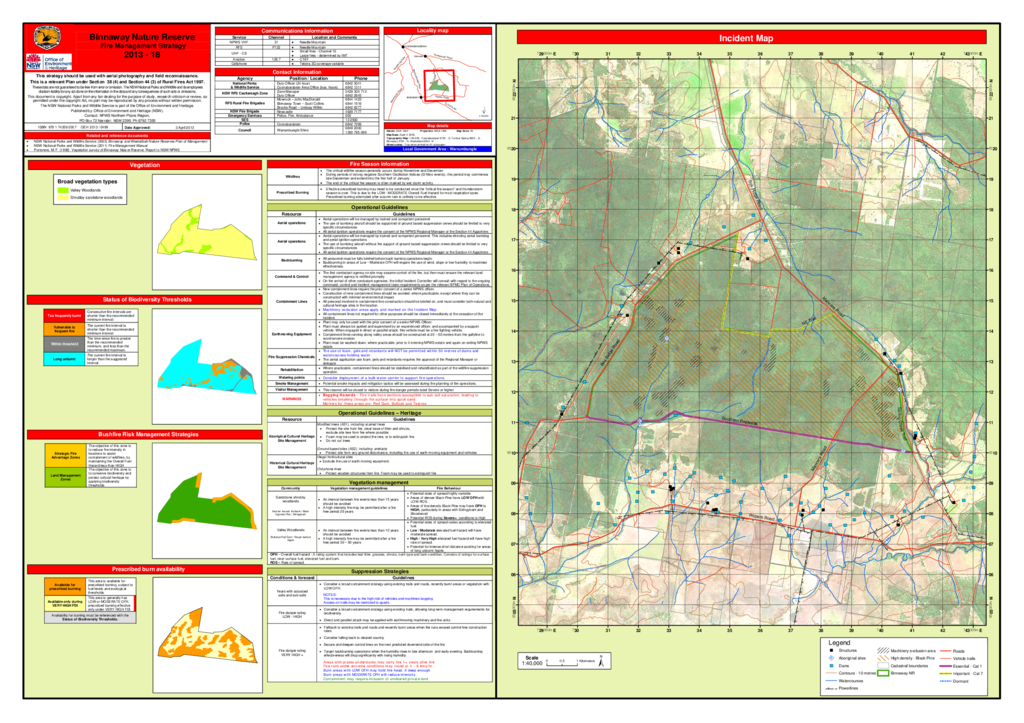
Task: Click the Locality map header
Action: click(x=438, y=31)
